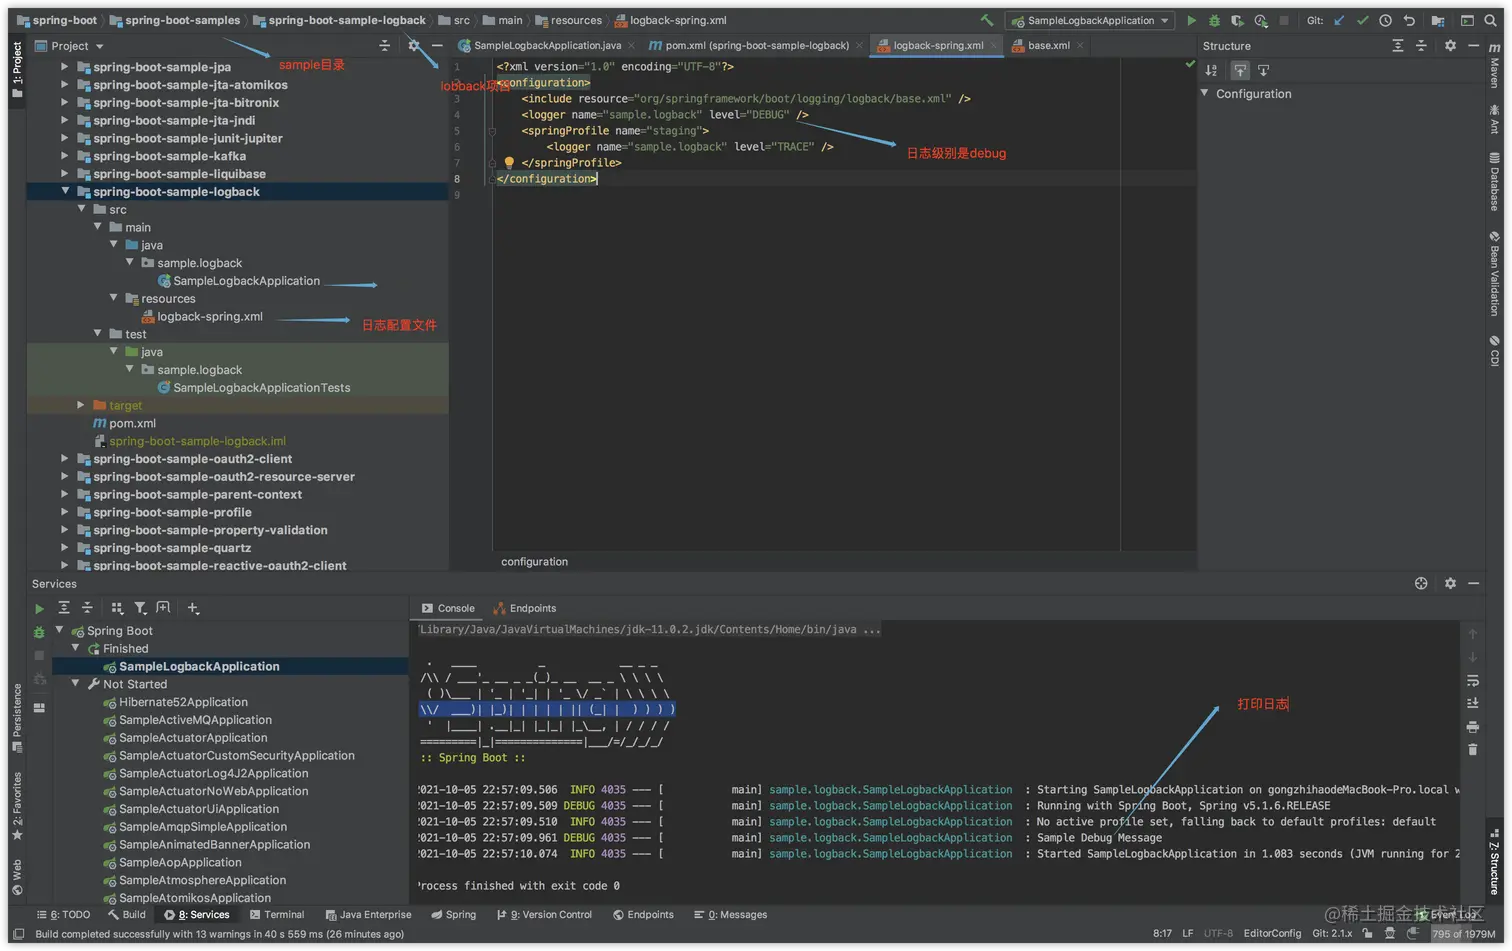This screenshot has height=951, width=1512.
Task: Click the Git update project arrow
Action: click(x=1339, y=20)
